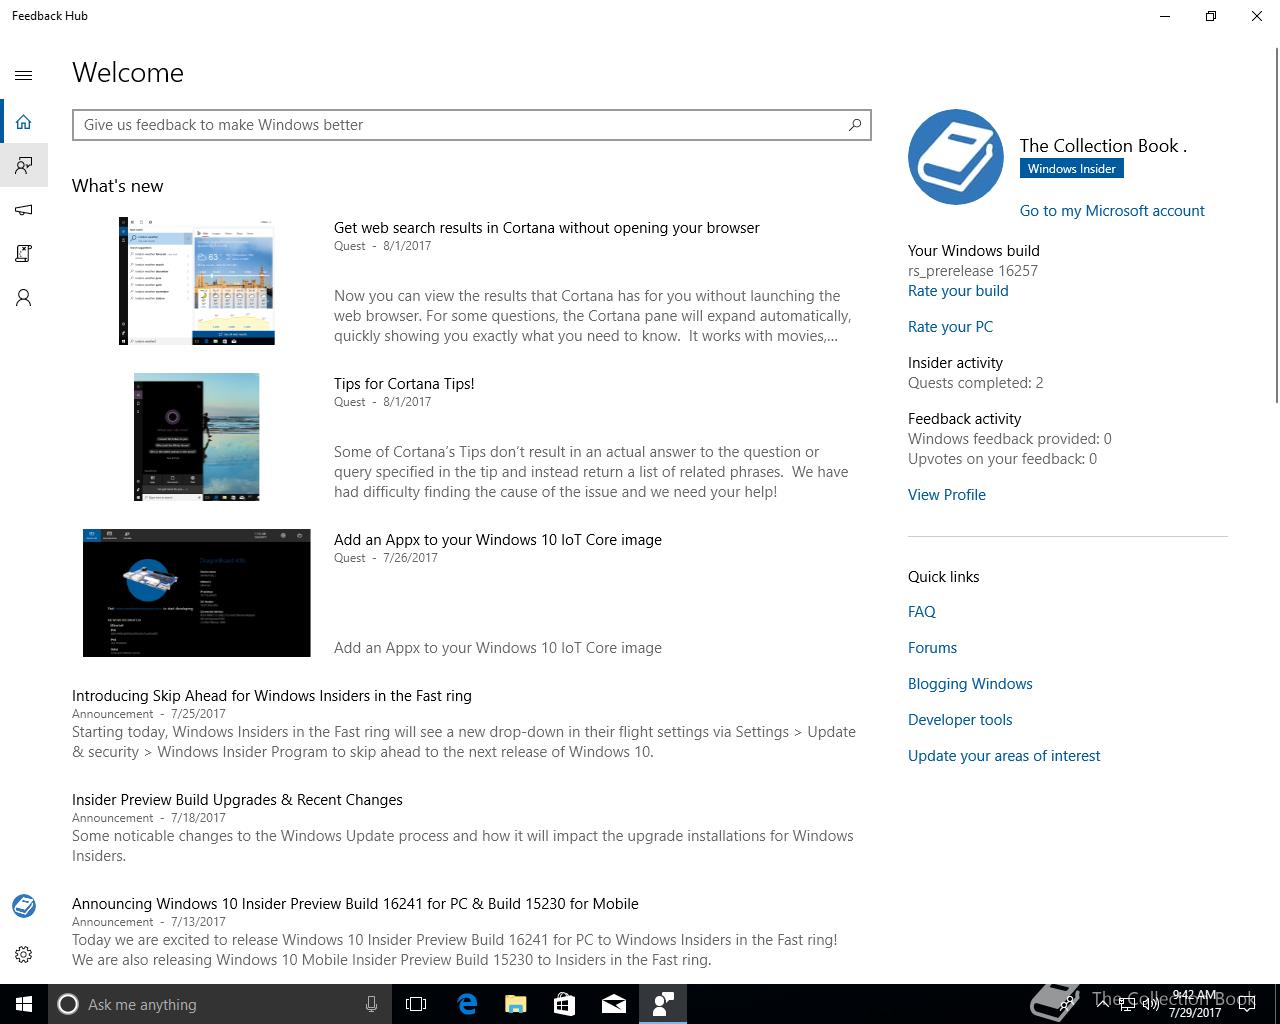Open Cortana web search results thumbnail
Image resolution: width=1280 pixels, height=1024 pixels.
[196, 281]
